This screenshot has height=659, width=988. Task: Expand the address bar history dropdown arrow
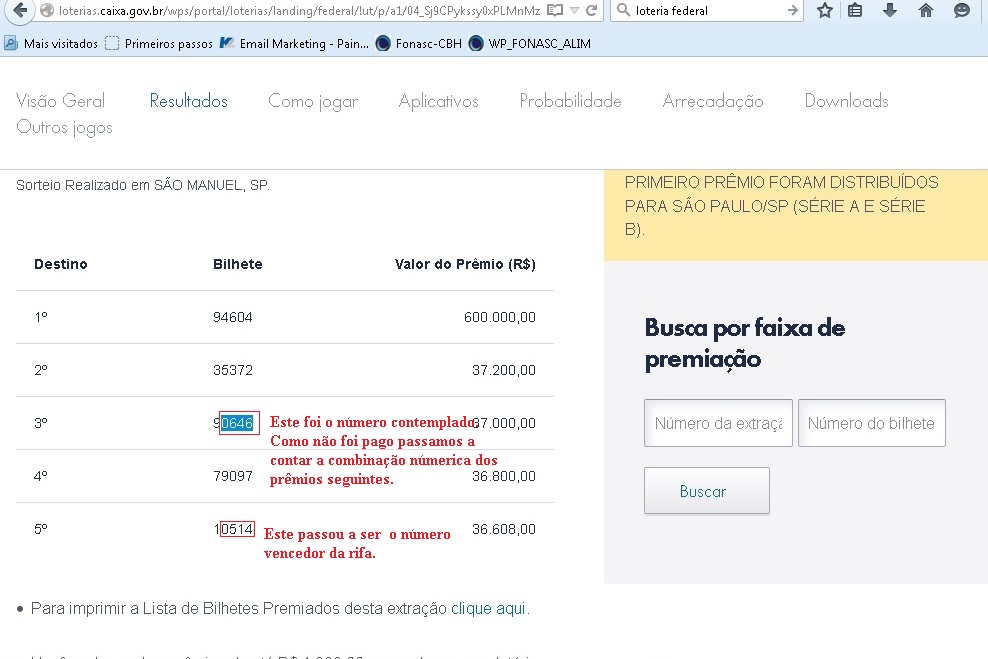574,11
